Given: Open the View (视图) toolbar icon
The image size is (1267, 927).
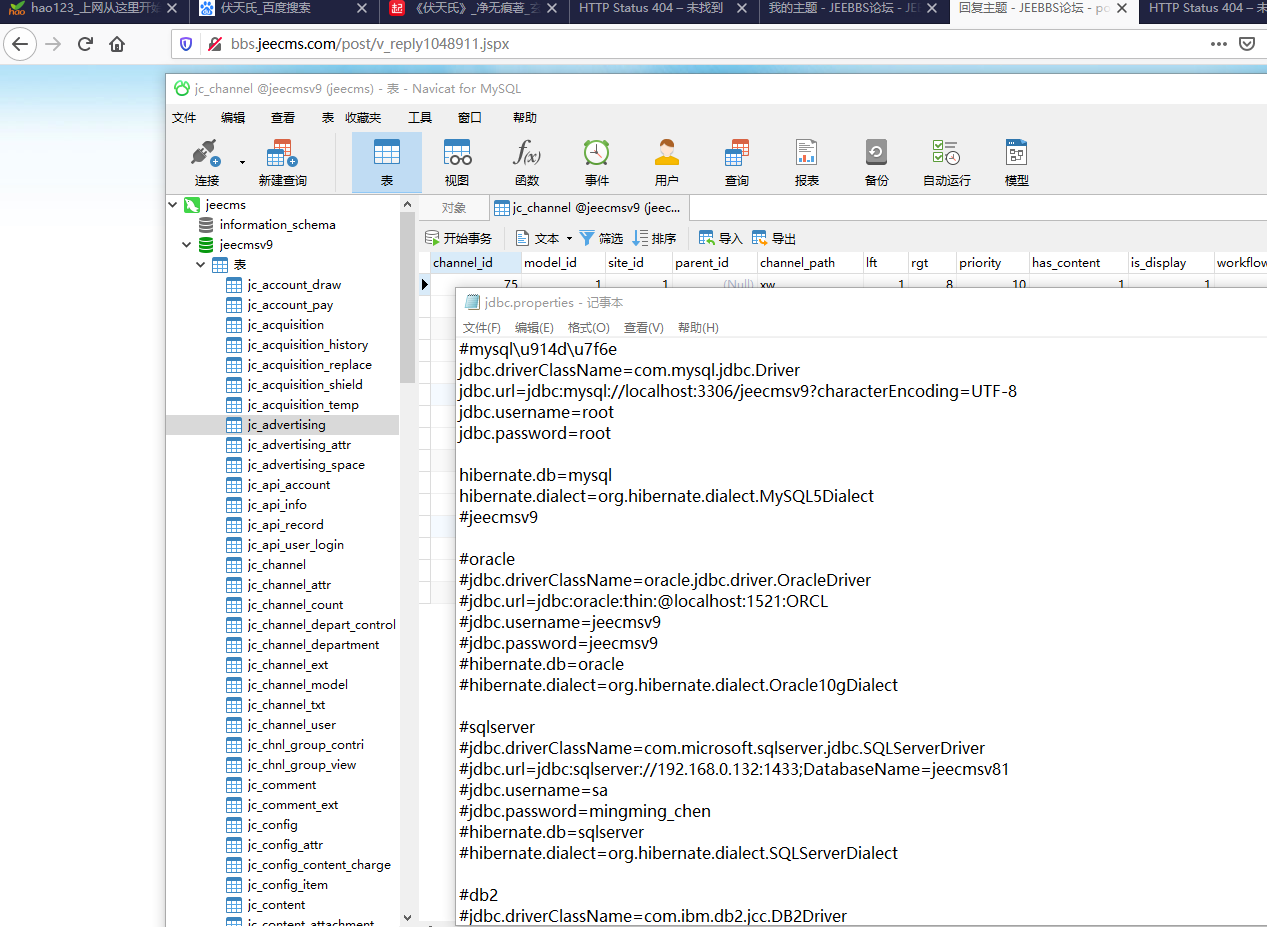Looking at the screenshot, I should (457, 163).
